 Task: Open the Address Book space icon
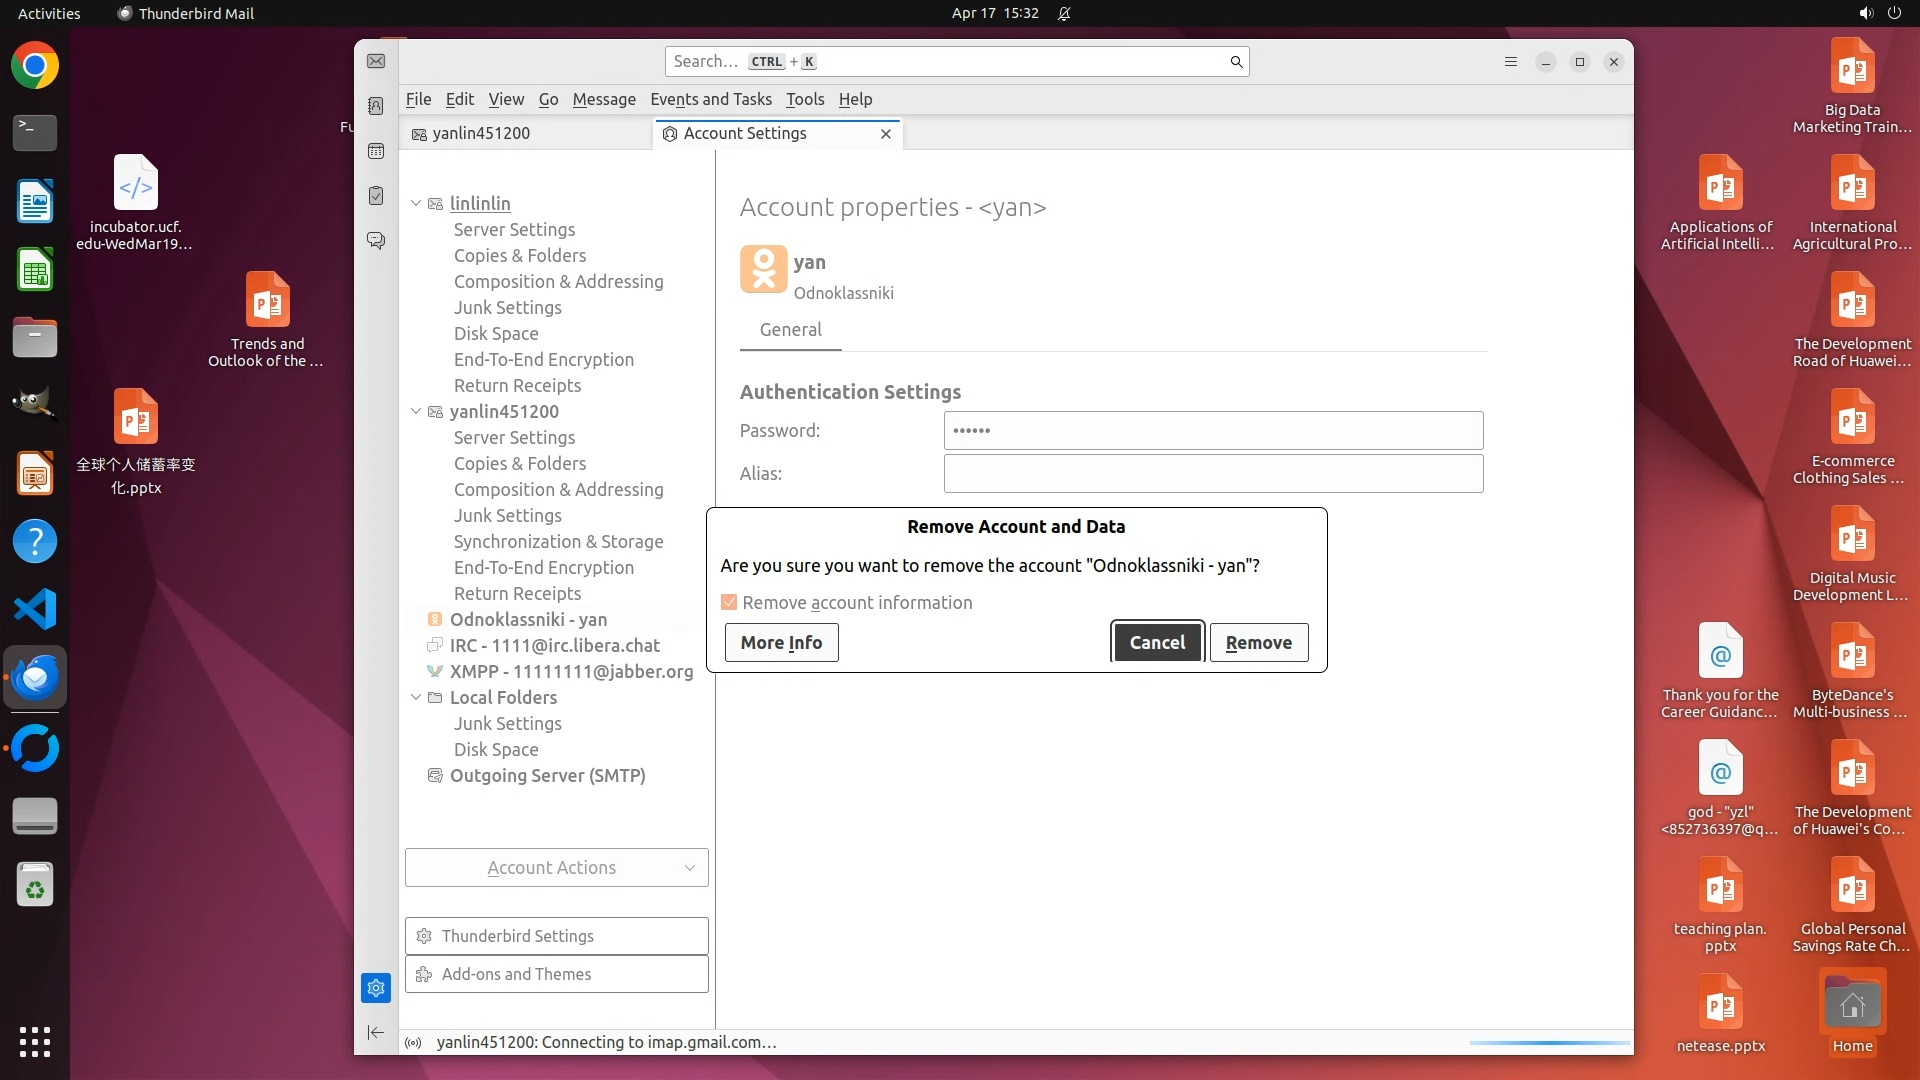tap(376, 106)
